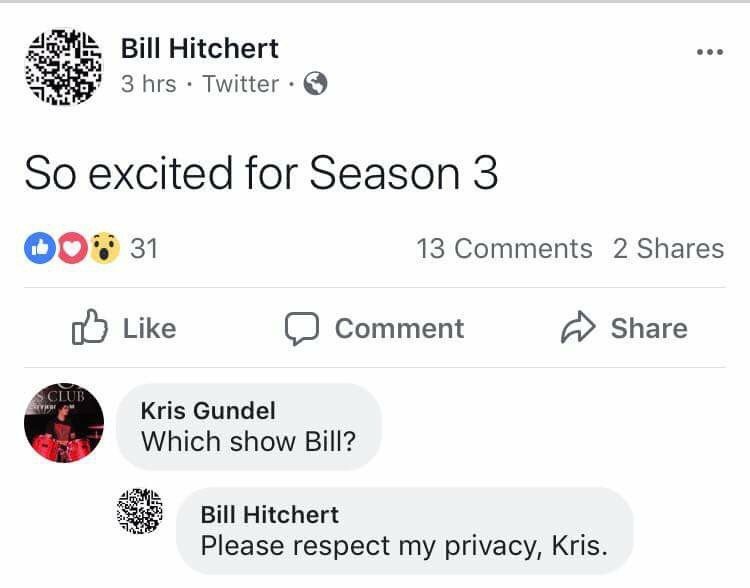Click the Twitter source link
This screenshot has width=750, height=588.
[x=240, y=84]
